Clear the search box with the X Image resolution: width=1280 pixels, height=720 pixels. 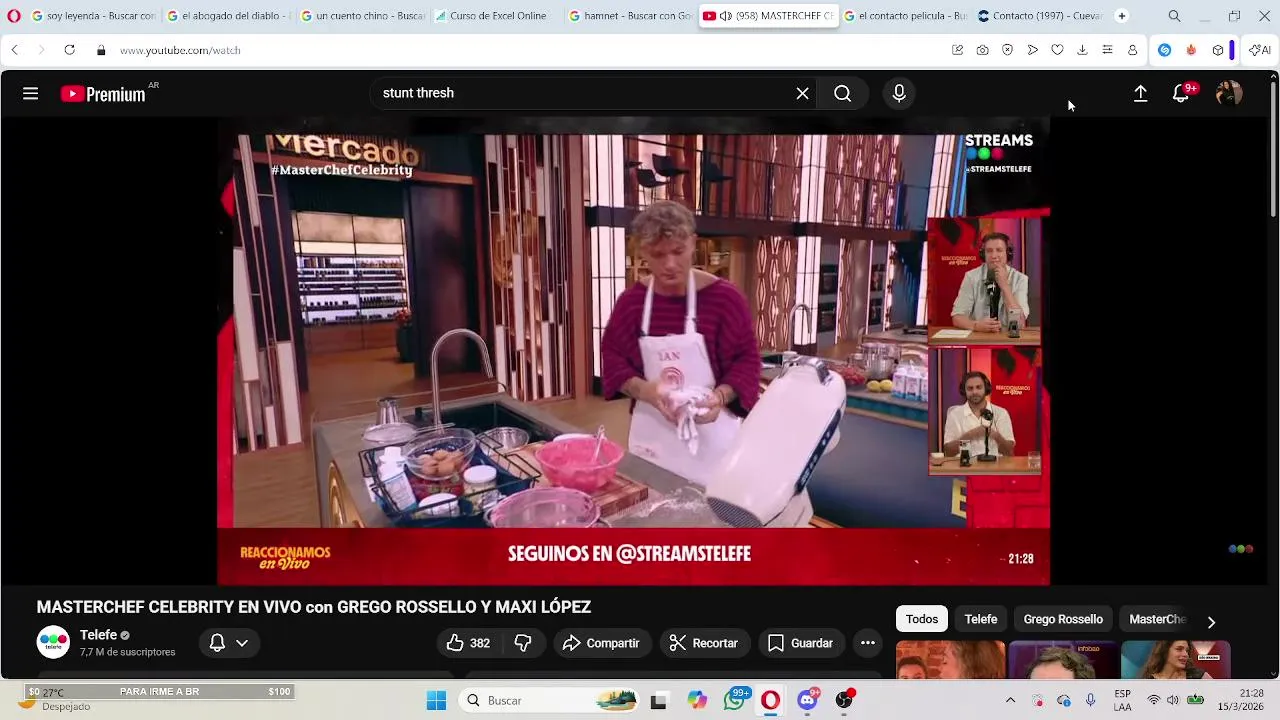point(802,93)
